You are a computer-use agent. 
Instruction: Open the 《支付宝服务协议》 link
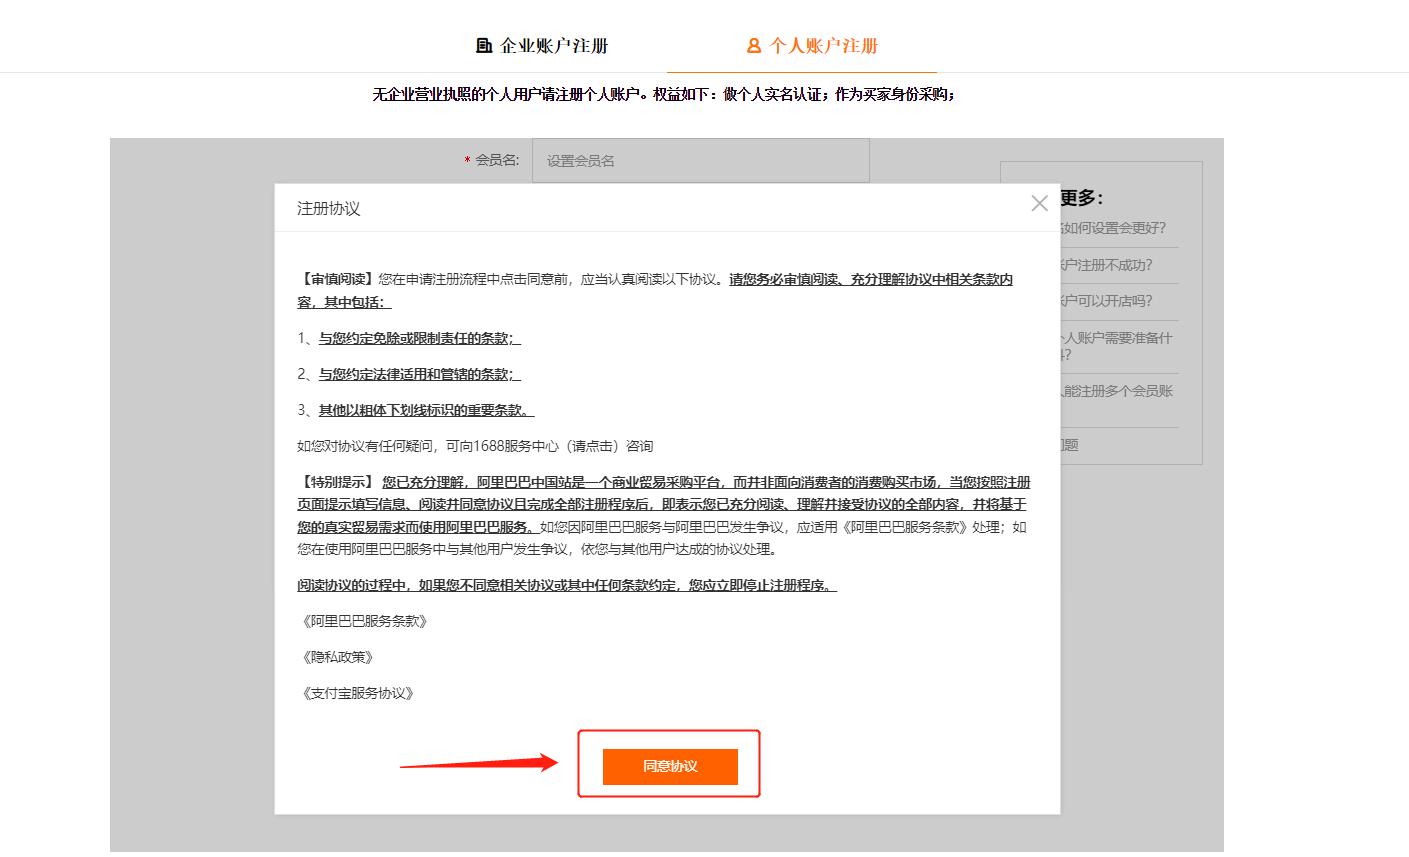pos(357,693)
